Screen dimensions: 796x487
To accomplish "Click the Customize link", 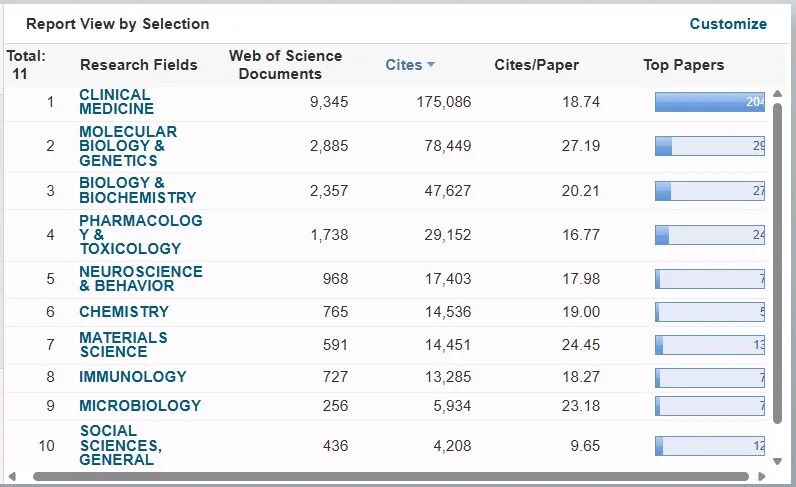I will [728, 24].
